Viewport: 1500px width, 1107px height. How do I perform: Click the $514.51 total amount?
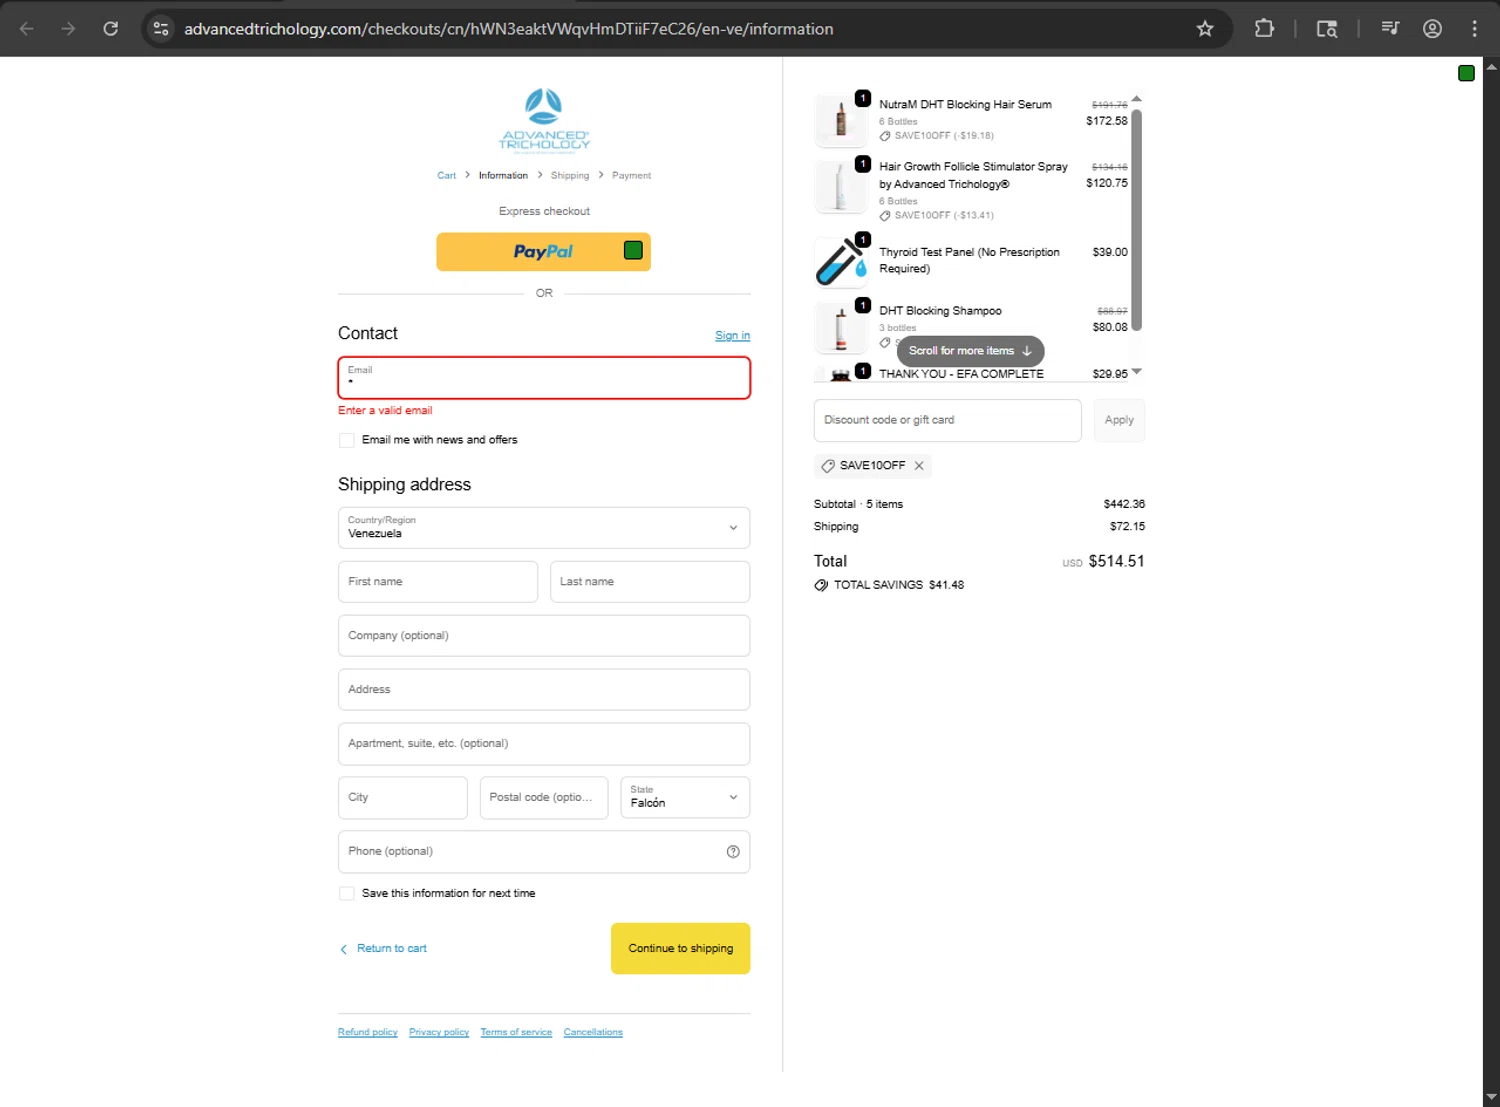point(1116,562)
